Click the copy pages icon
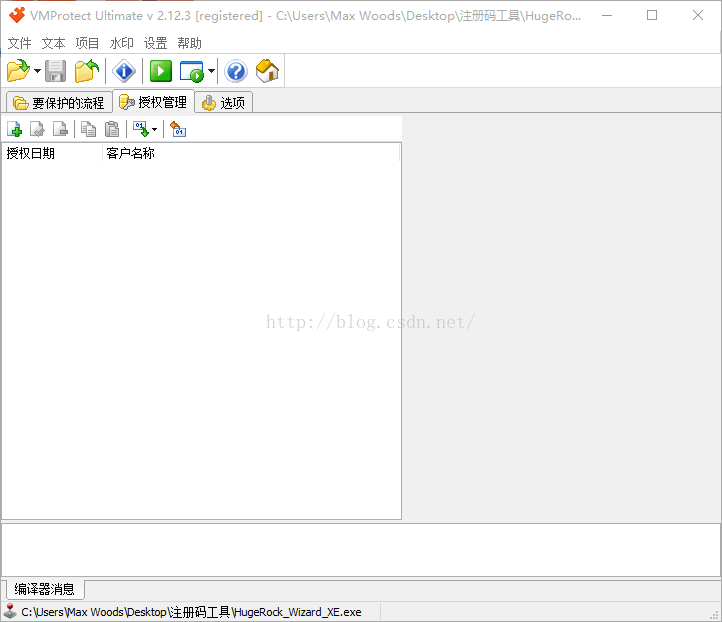722x622 pixels. point(88,129)
